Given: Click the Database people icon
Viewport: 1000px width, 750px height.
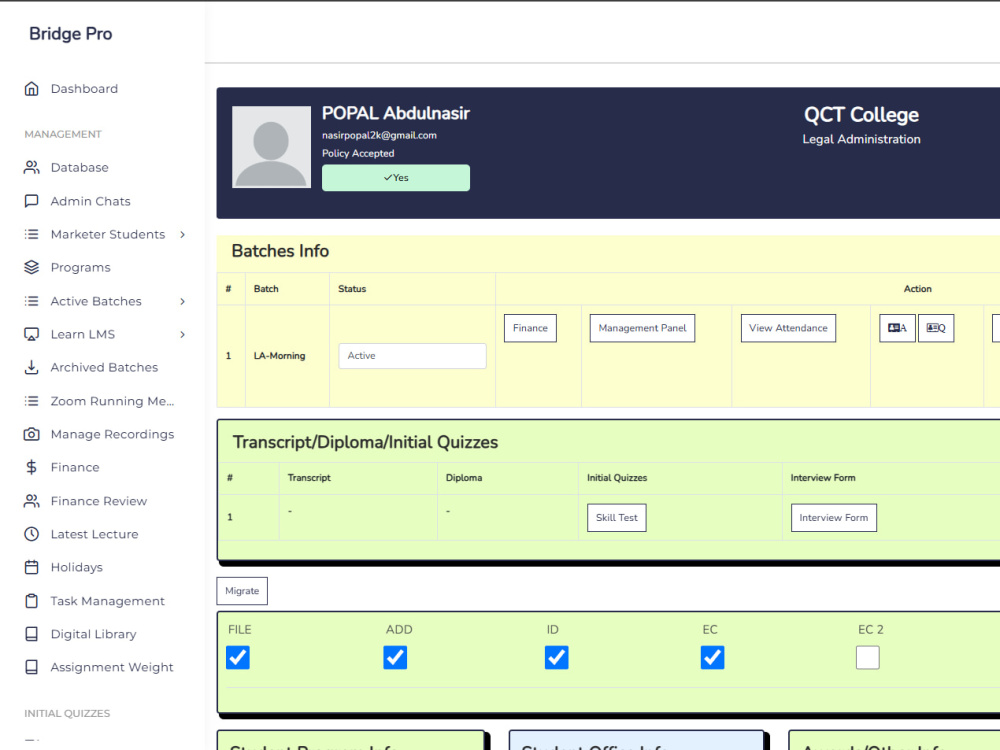Looking at the screenshot, I should 31,167.
